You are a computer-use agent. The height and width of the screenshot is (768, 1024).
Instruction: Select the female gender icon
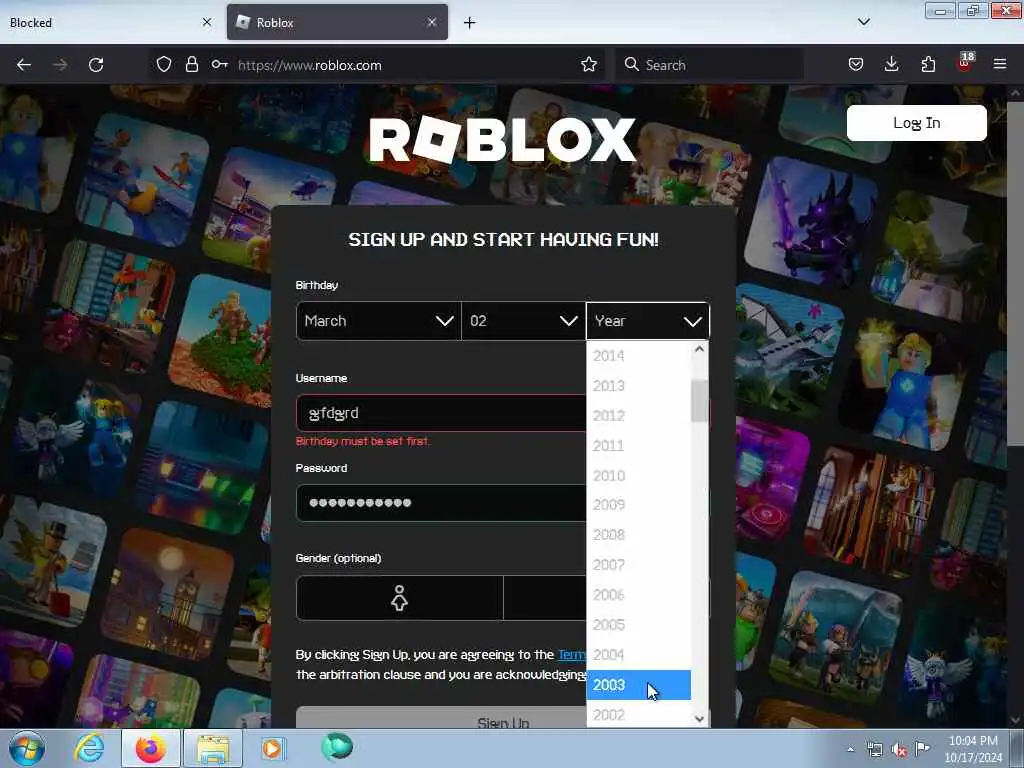click(x=399, y=598)
